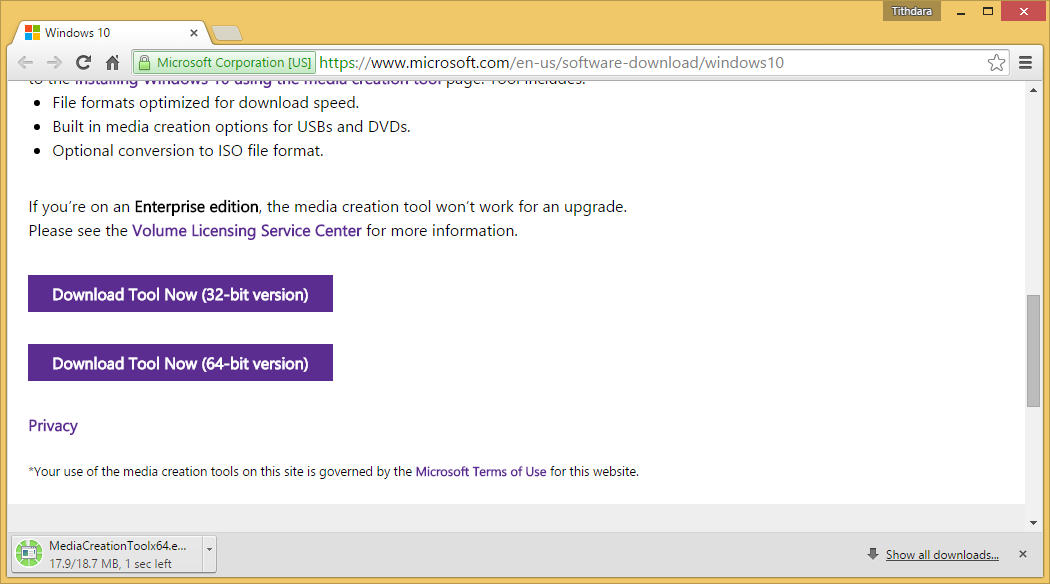Click Download Tool Now (32-bit version)
Viewport: 1050px width, 584px height.
pyautogui.click(x=180, y=294)
